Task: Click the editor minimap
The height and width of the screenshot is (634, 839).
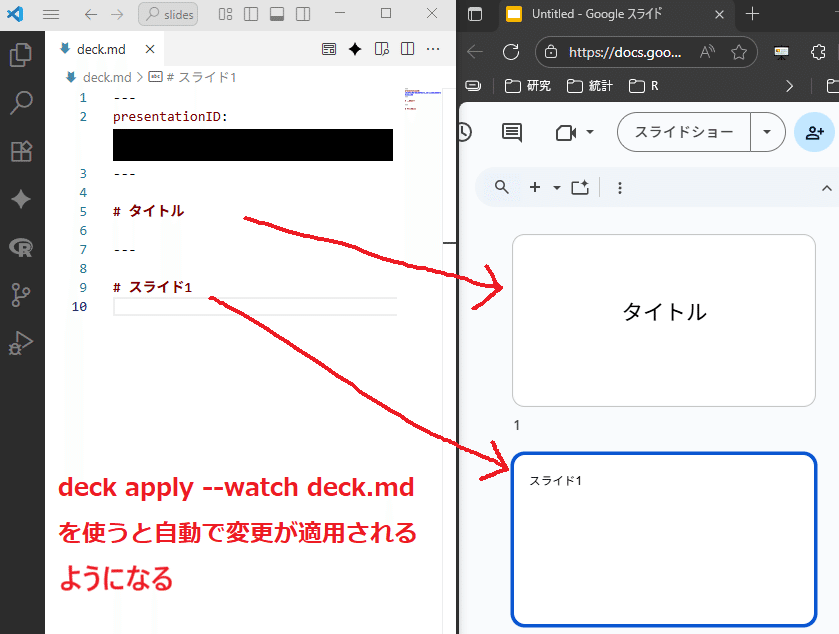Action: (x=423, y=99)
